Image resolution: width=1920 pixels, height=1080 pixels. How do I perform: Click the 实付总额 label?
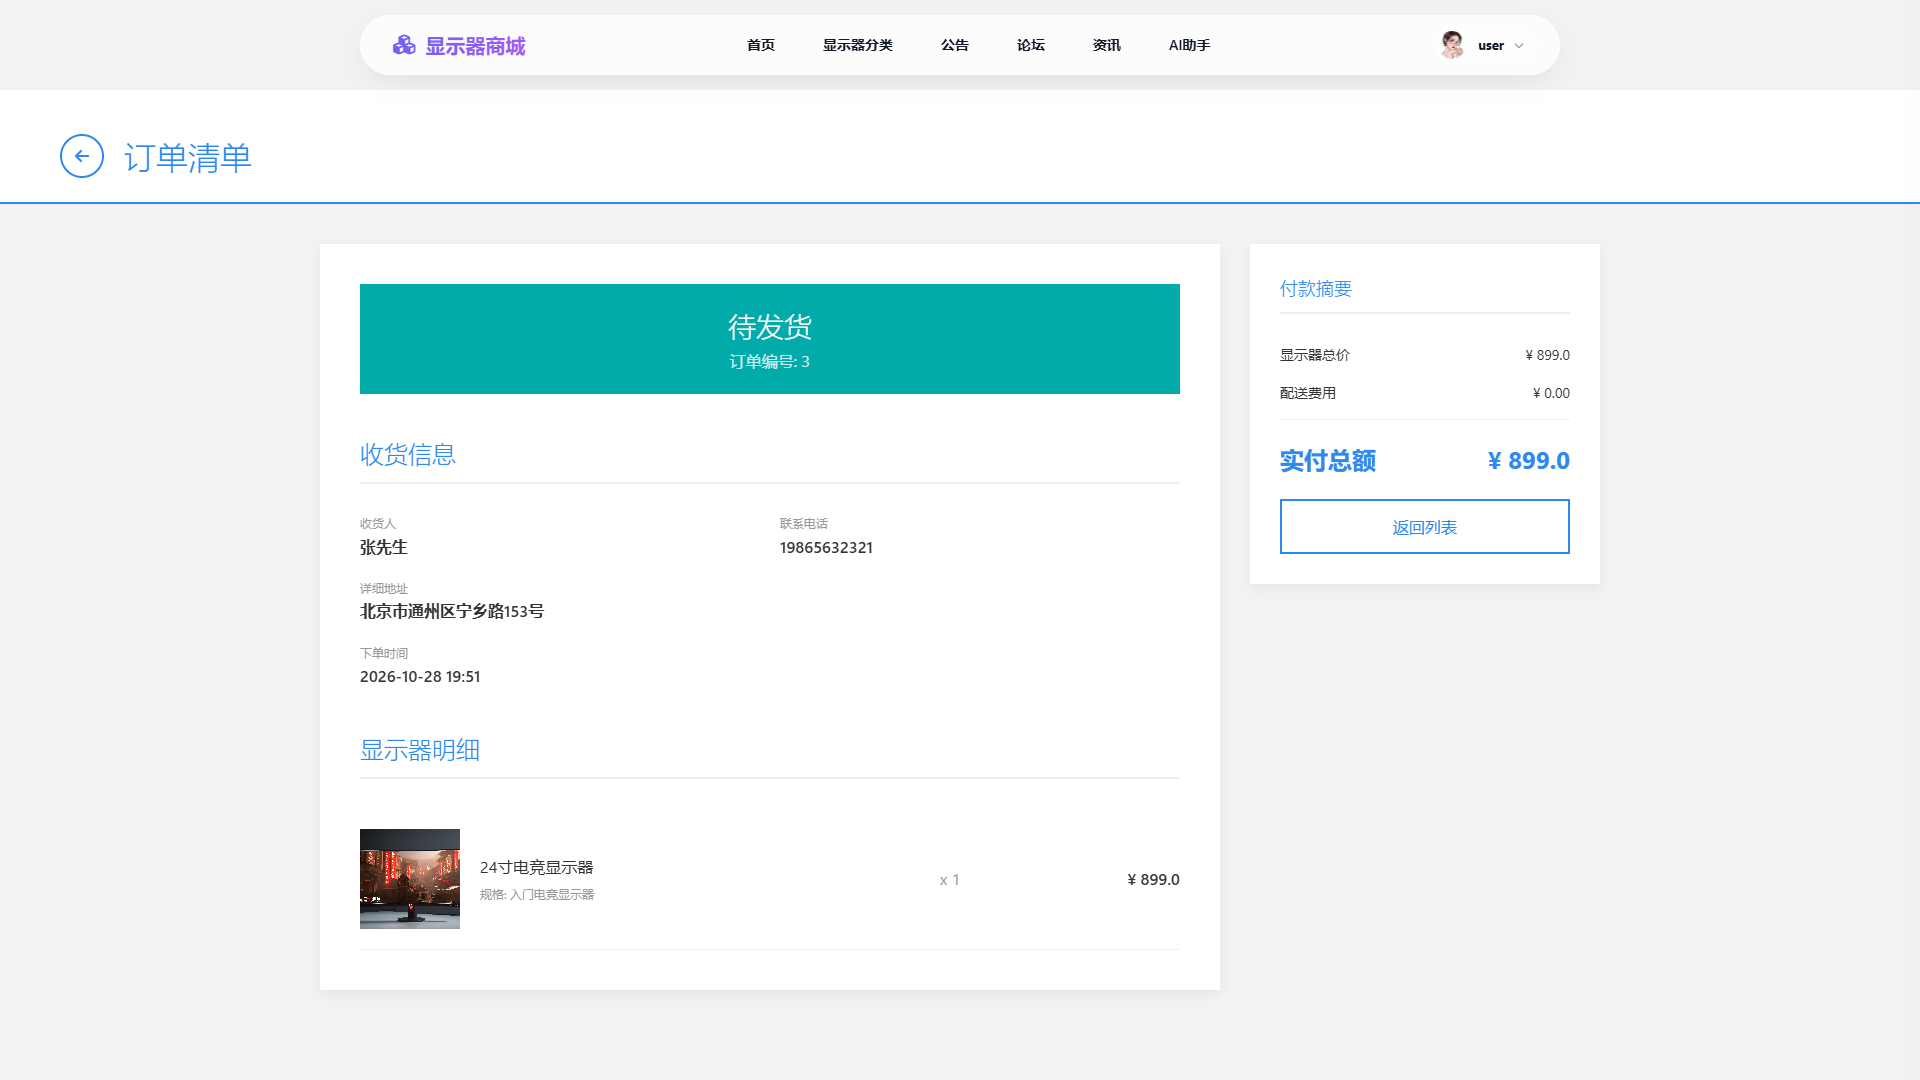[1328, 461]
